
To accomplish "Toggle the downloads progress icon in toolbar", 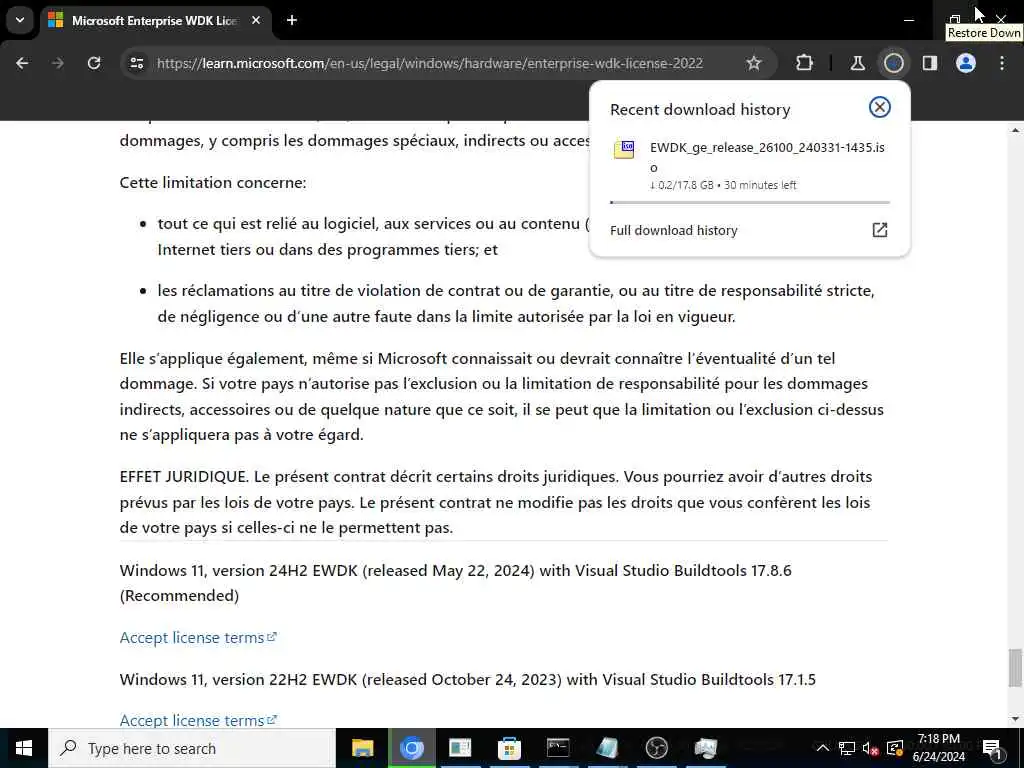I will pos(893,63).
